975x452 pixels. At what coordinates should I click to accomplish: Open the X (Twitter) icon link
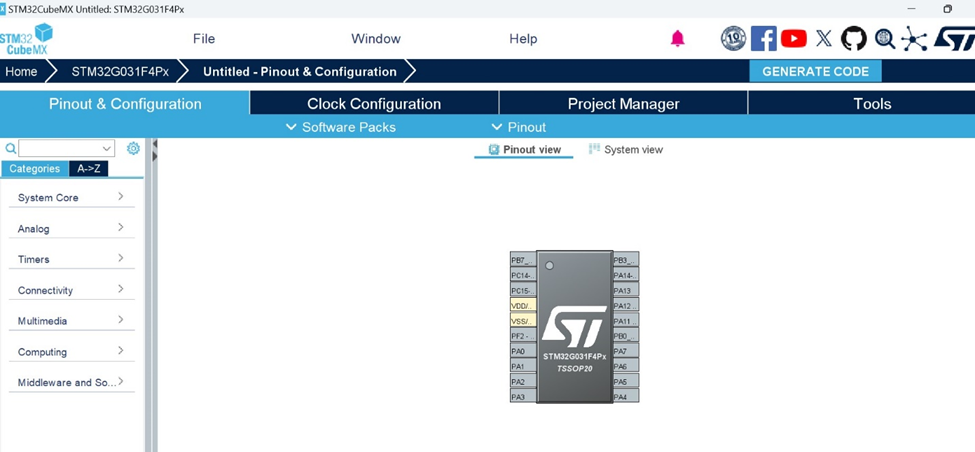tap(824, 39)
